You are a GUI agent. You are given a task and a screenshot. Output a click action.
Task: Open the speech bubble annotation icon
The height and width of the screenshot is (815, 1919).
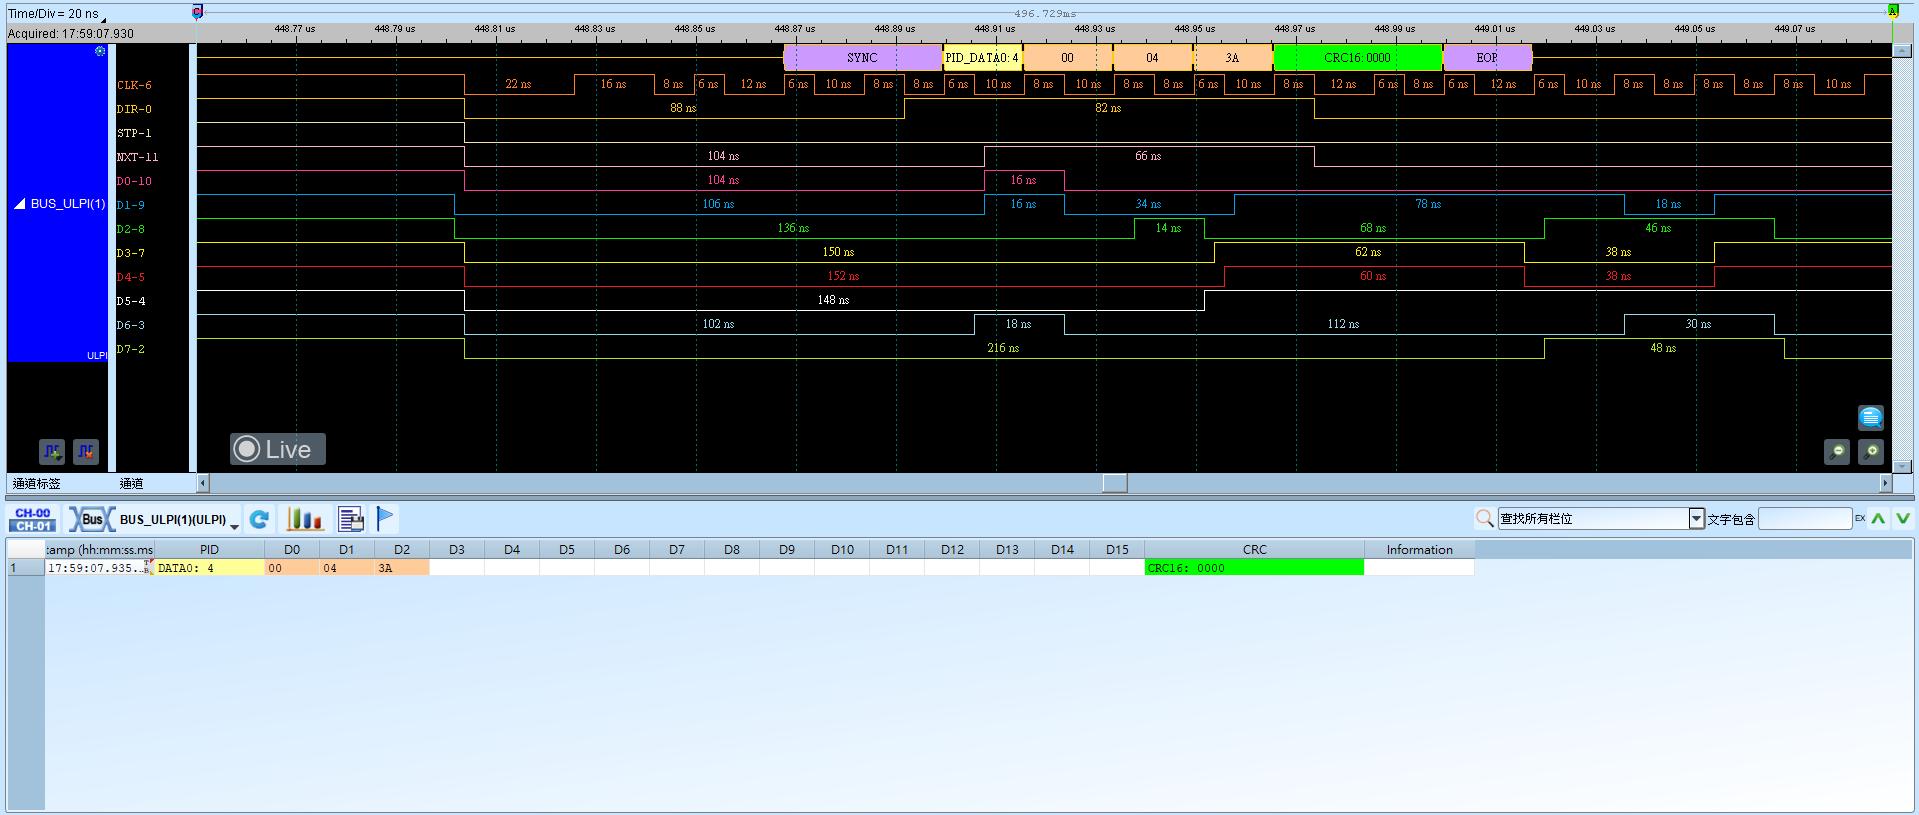click(1870, 417)
